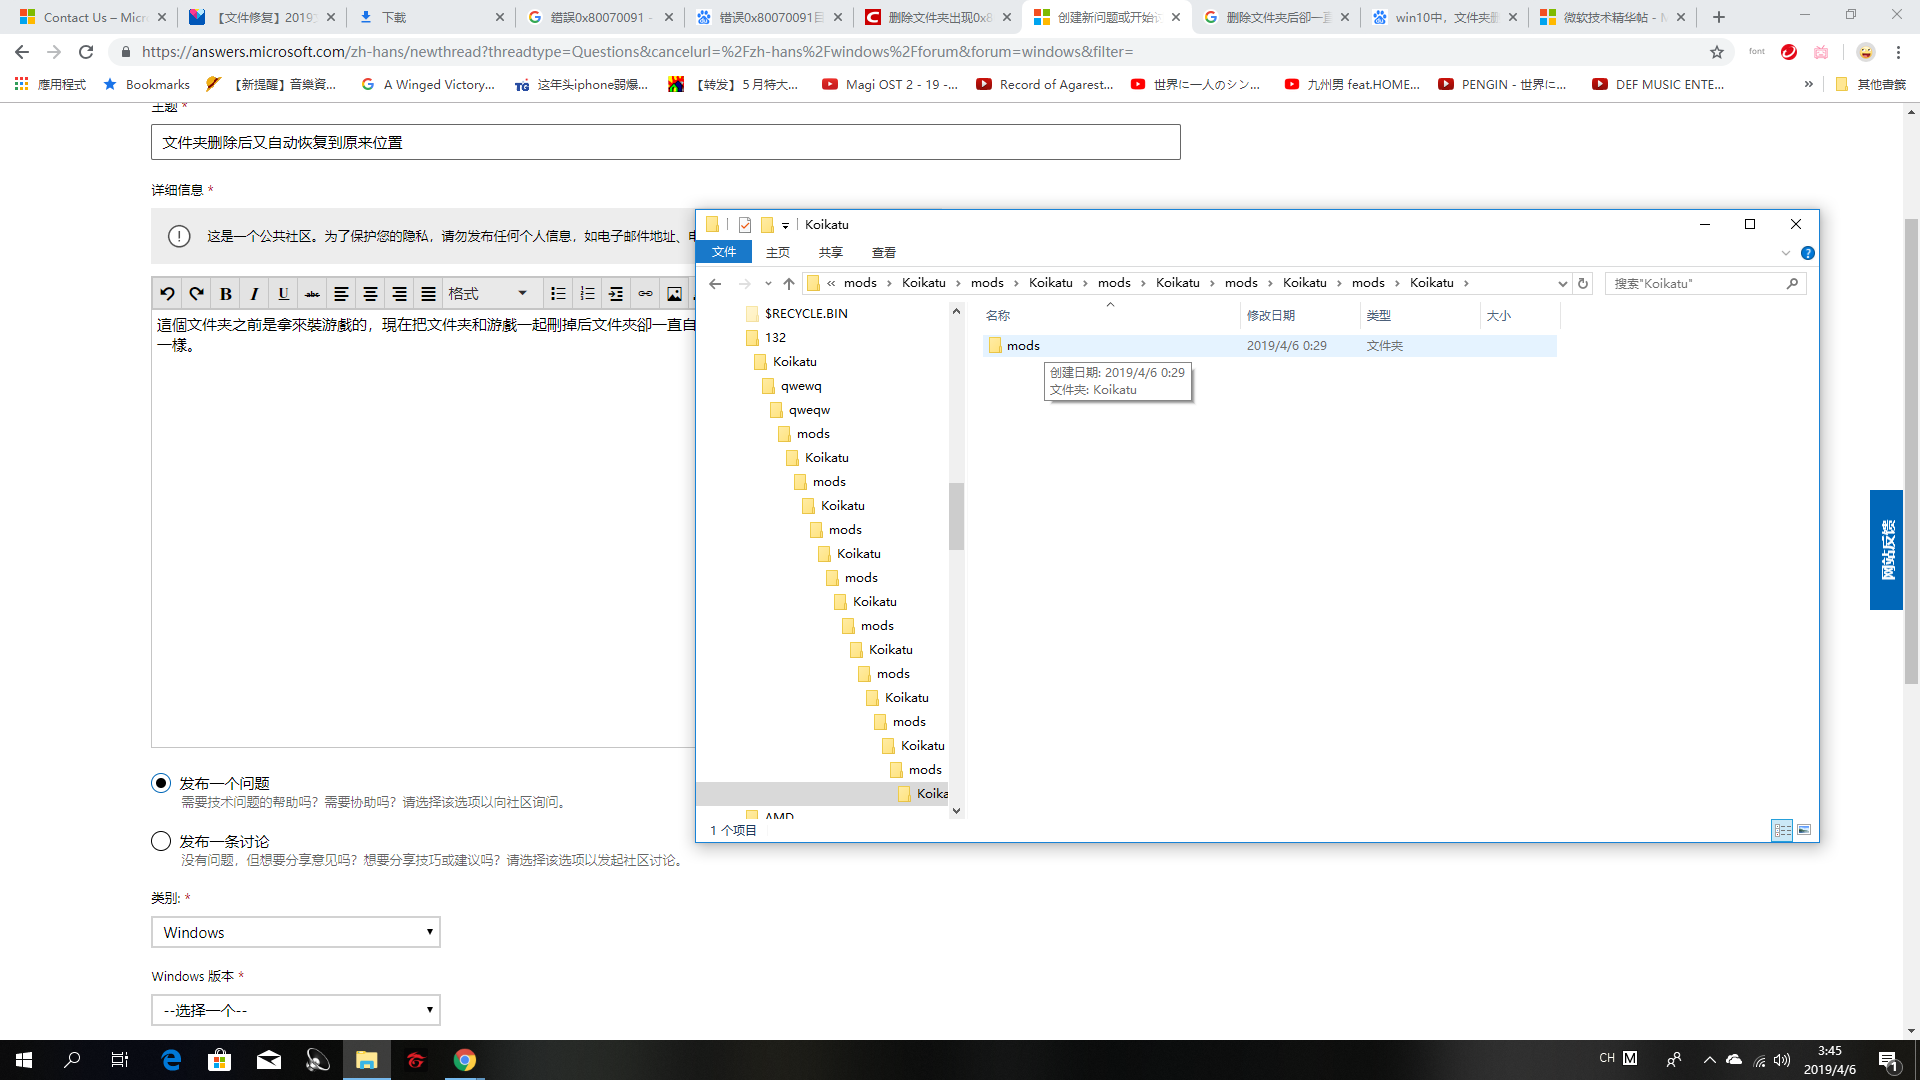Select '发布一条讨论' radio option

pos(161,841)
